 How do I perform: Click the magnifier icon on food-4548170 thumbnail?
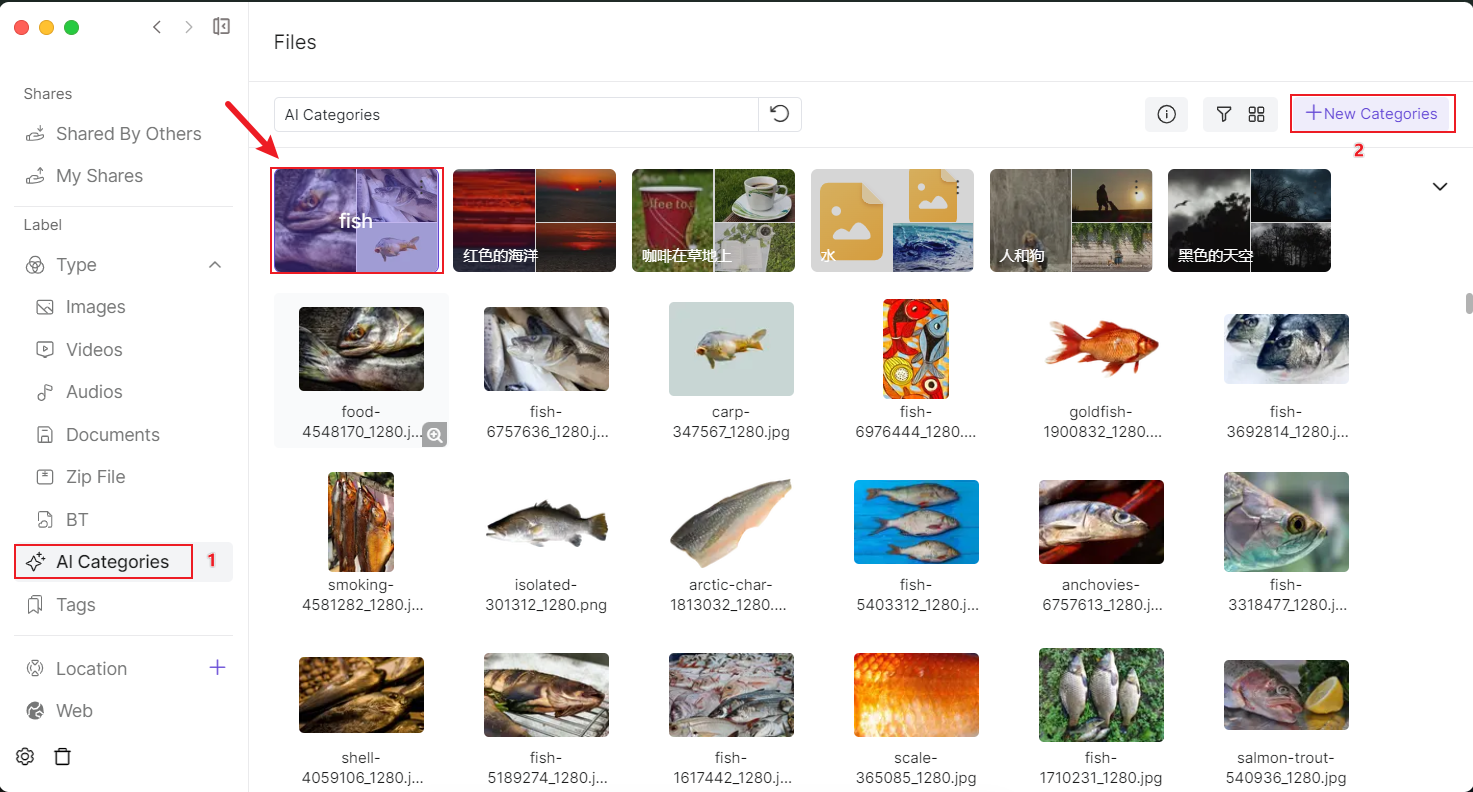(x=434, y=434)
